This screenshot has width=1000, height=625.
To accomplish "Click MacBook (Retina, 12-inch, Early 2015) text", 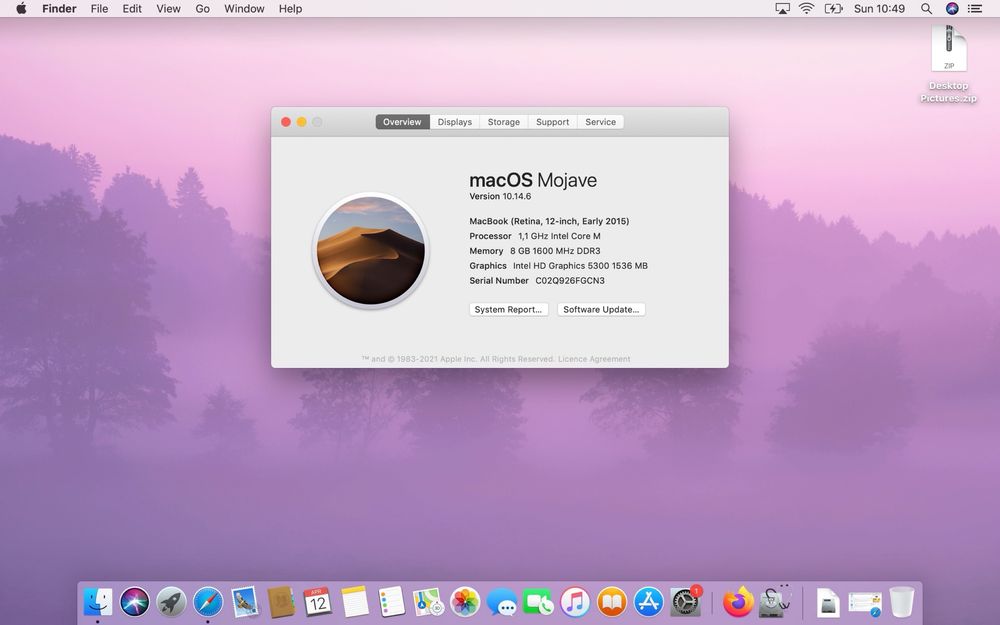I will [549, 221].
